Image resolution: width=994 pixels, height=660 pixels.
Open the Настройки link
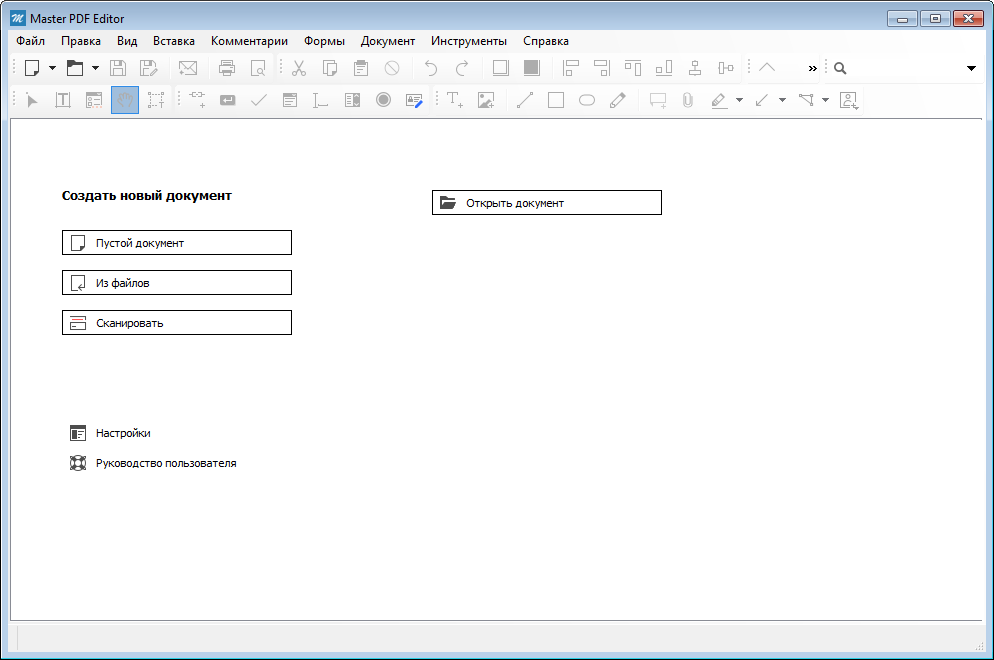click(110, 433)
